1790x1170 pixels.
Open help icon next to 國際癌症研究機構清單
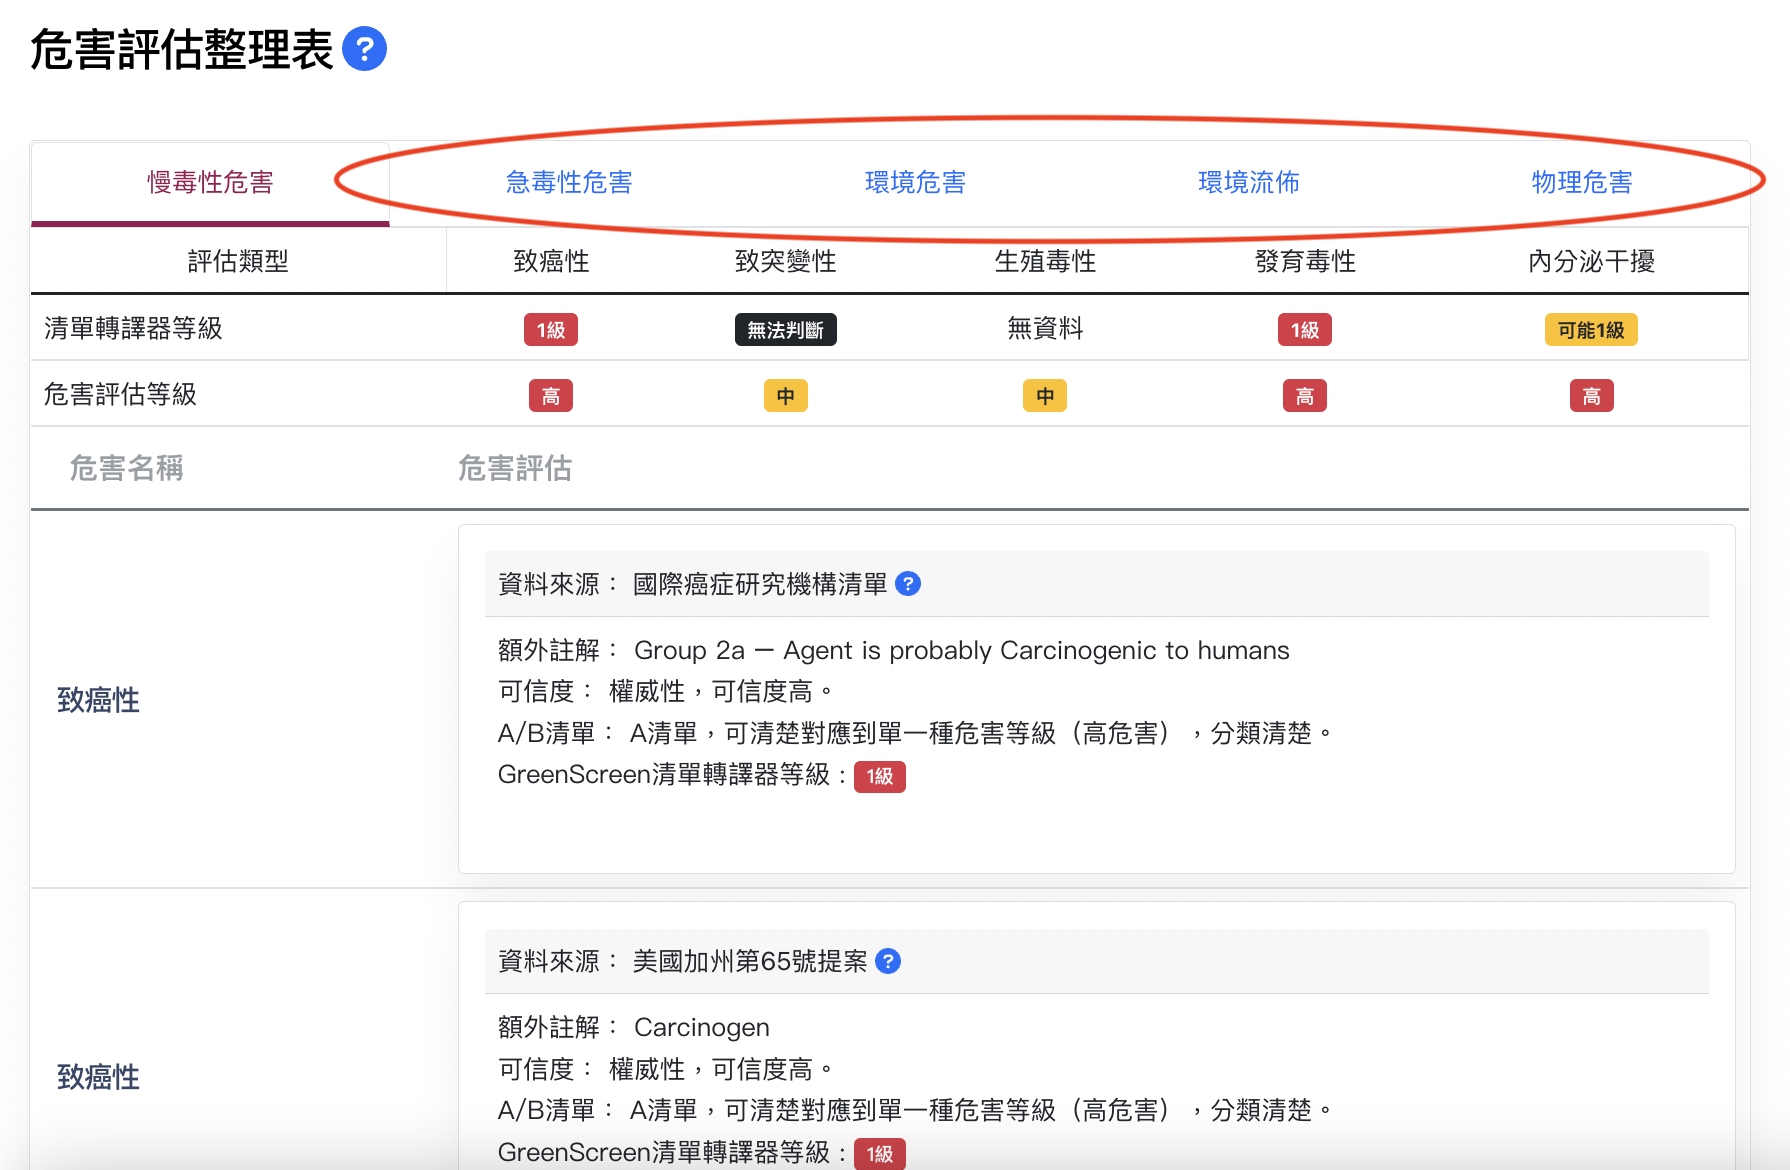pos(908,584)
